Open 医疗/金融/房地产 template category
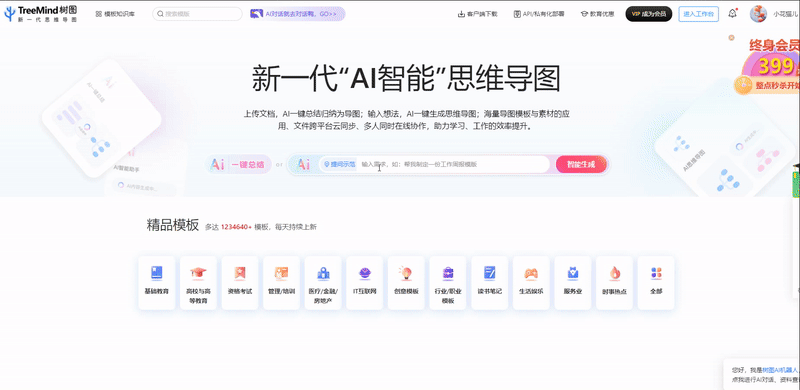Screen dimensions: 800x390 click(323, 282)
